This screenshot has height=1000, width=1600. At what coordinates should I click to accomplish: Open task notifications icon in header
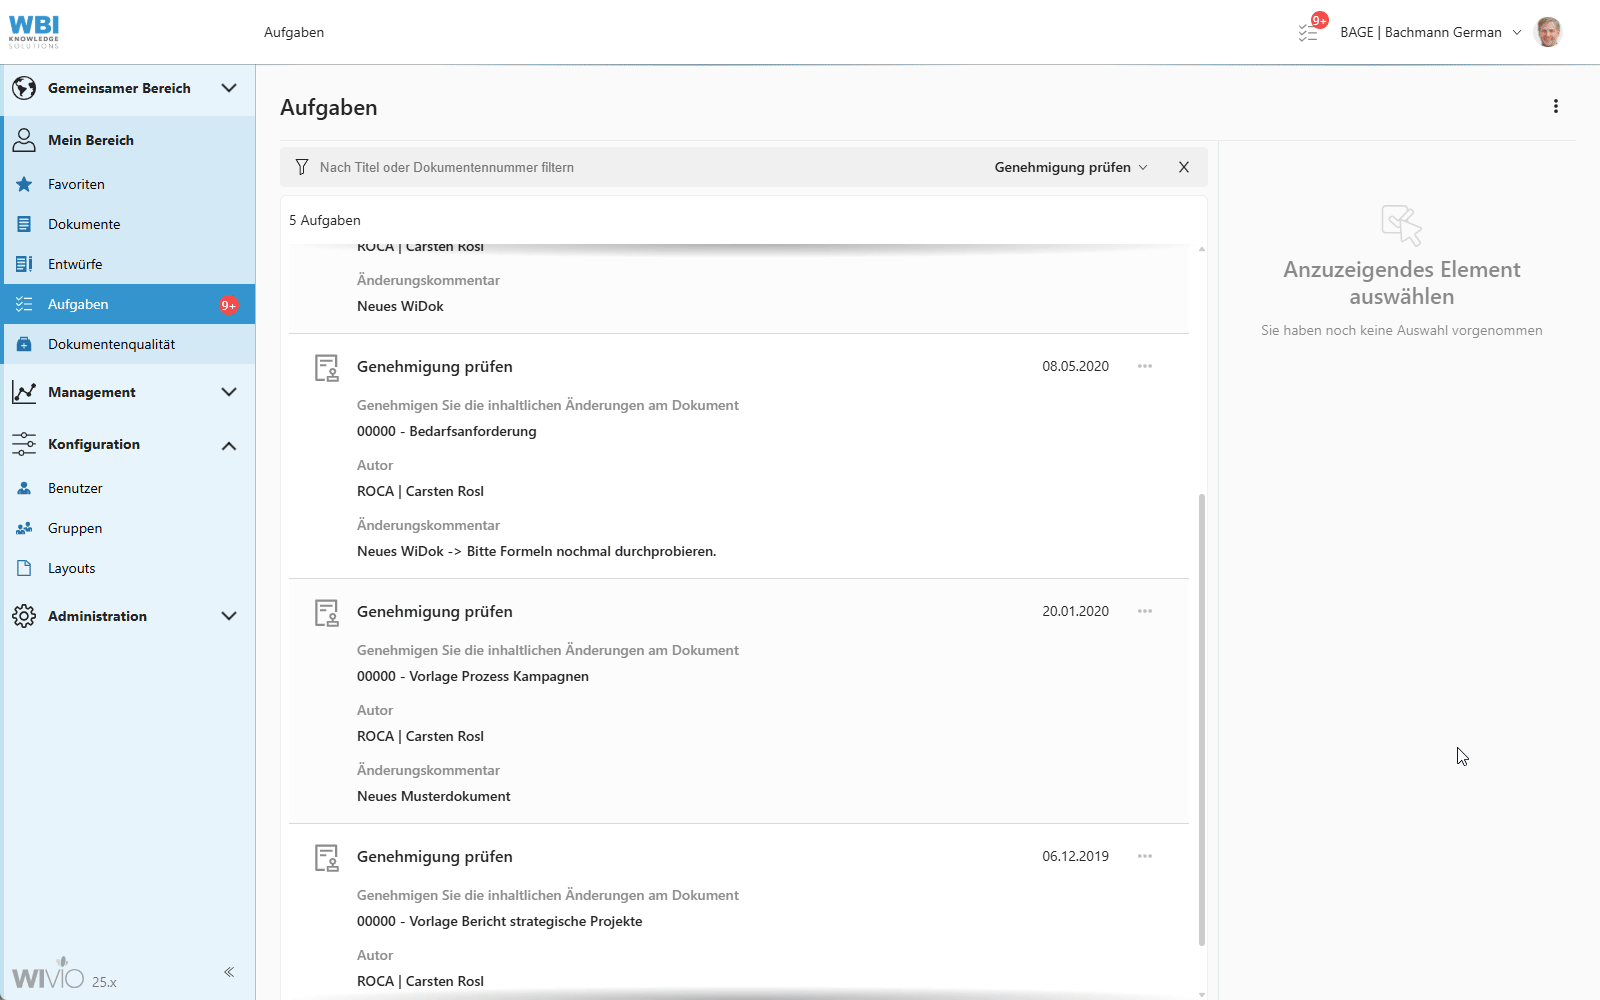coord(1309,32)
